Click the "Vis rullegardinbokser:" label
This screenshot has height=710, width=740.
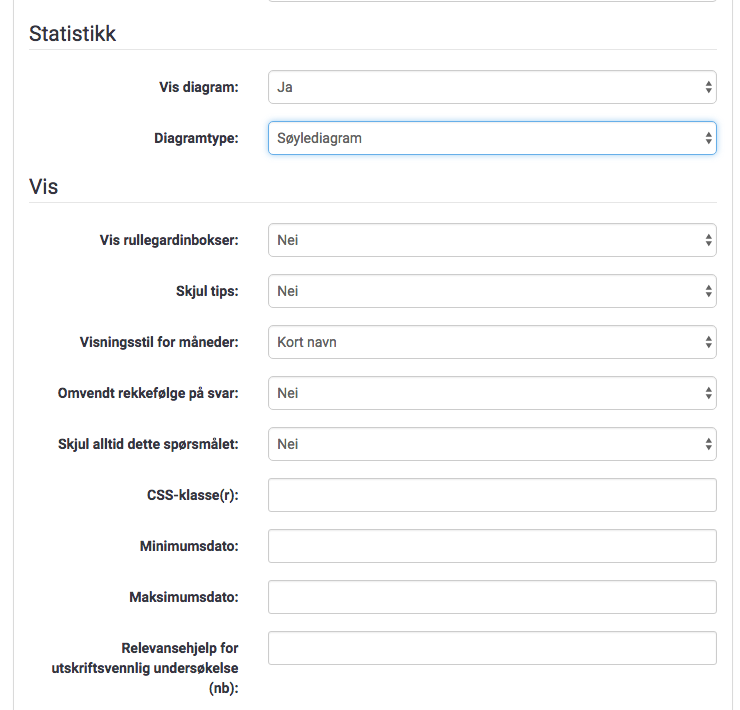(169, 240)
